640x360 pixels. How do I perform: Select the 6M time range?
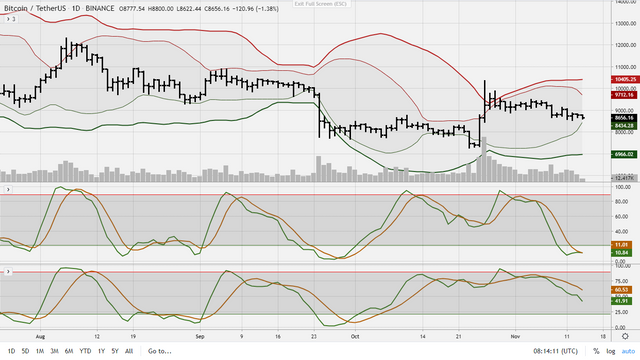[69, 351]
